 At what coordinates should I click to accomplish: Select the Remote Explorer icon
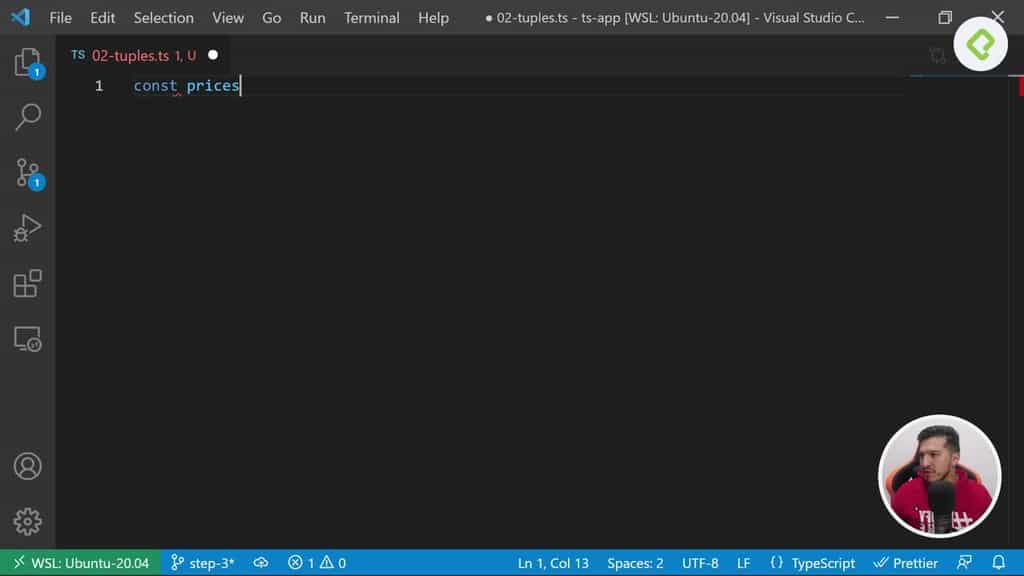pyautogui.click(x=27, y=339)
